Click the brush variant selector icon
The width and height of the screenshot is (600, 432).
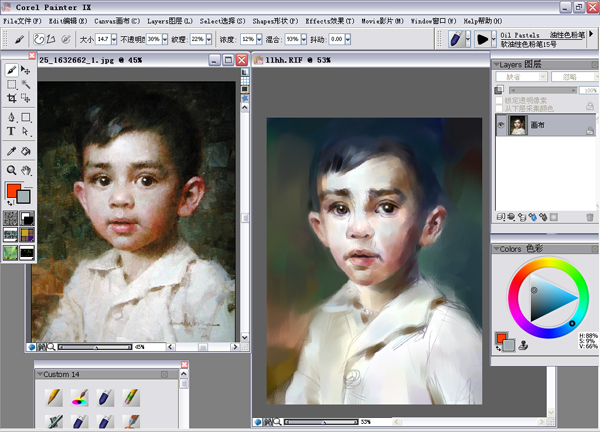click(x=482, y=39)
